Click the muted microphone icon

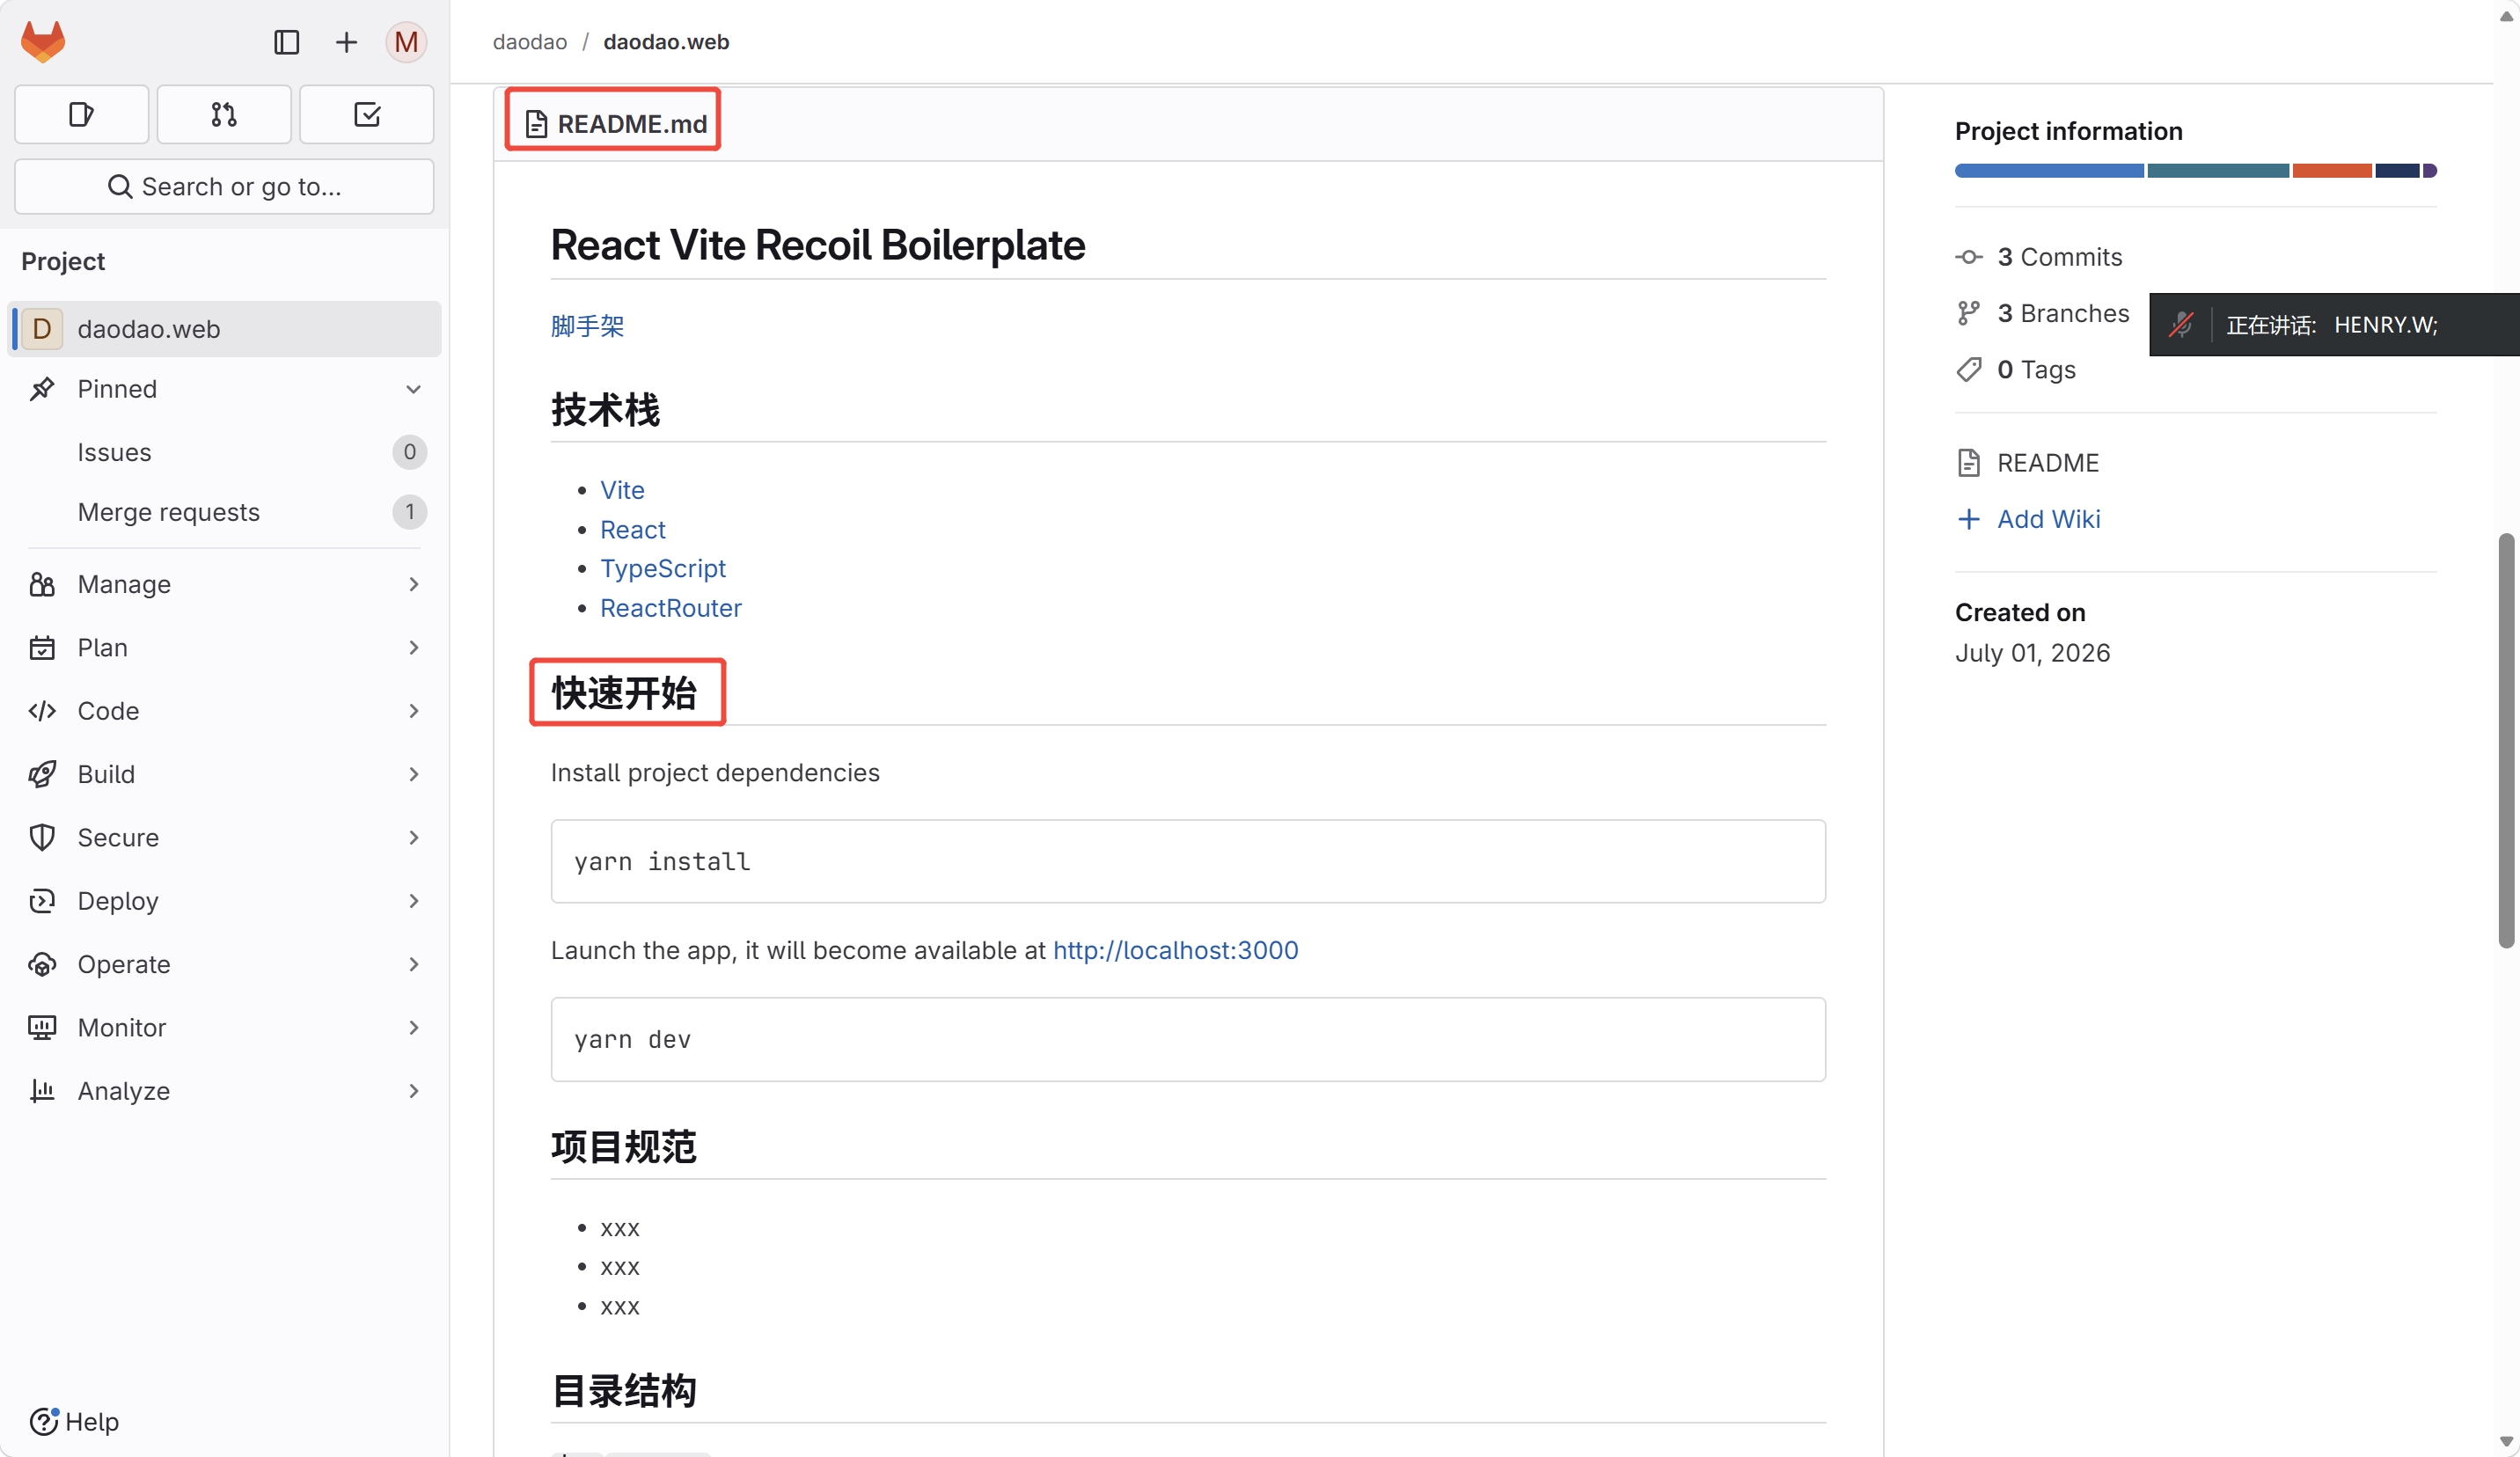(2181, 324)
